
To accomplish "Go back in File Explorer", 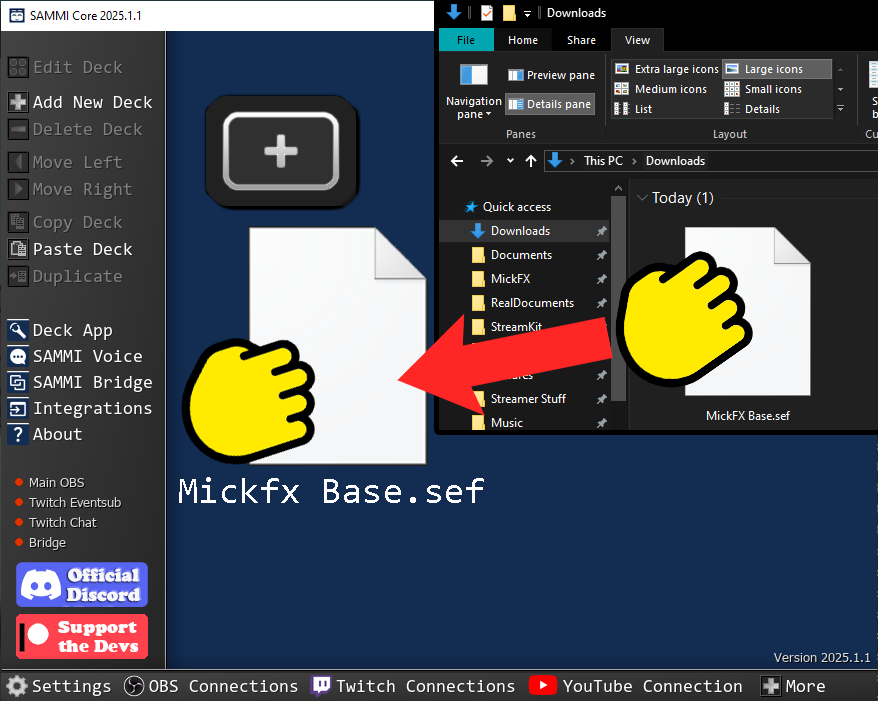I will (457, 161).
